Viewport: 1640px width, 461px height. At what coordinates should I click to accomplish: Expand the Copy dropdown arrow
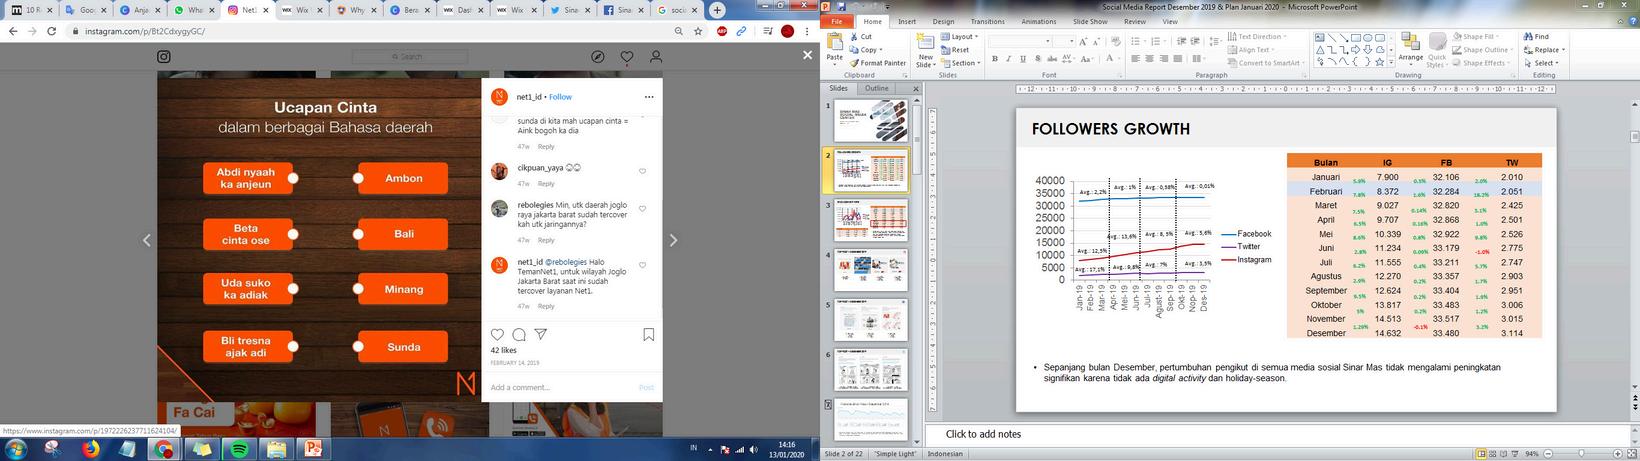pyautogui.click(x=881, y=50)
